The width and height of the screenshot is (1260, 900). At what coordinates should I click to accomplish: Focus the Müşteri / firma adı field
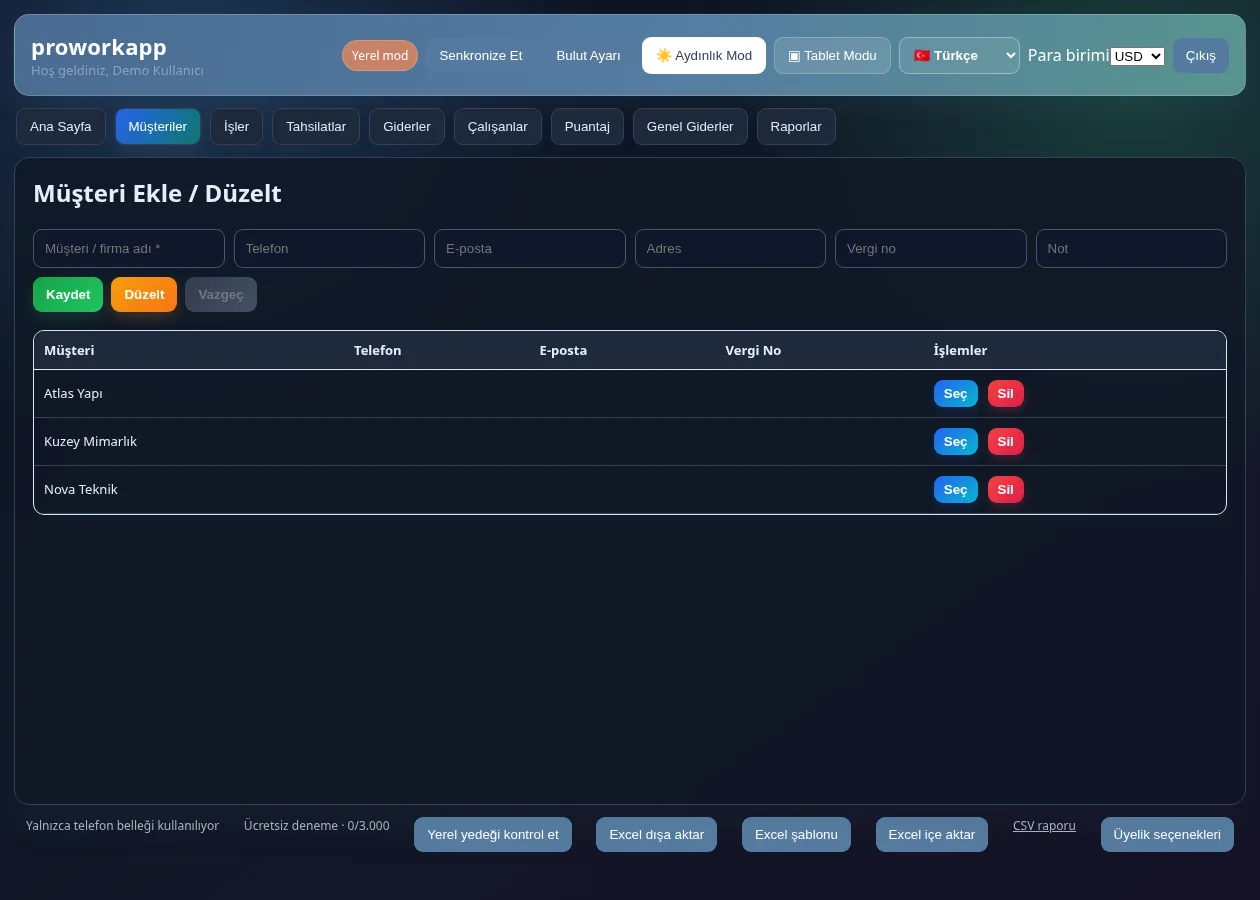[129, 248]
